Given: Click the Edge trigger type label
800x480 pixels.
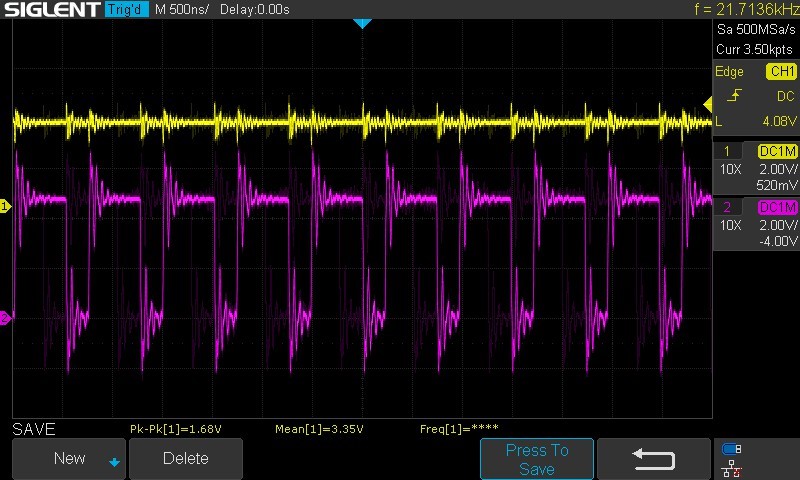Looking at the screenshot, I should click(x=729, y=72).
